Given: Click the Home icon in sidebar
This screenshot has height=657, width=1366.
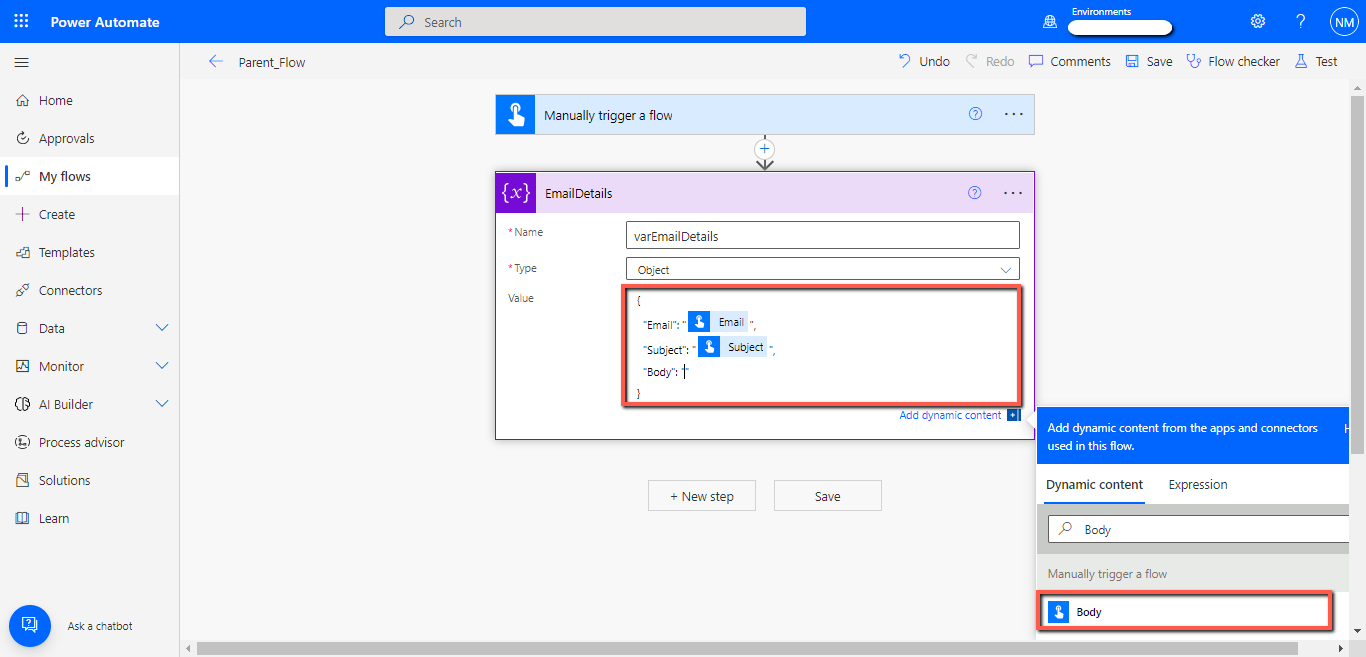Looking at the screenshot, I should 23,100.
